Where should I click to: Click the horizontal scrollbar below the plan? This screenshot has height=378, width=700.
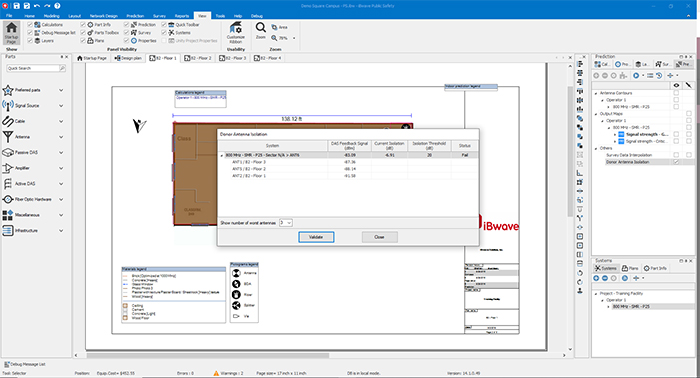[x=208, y=356]
